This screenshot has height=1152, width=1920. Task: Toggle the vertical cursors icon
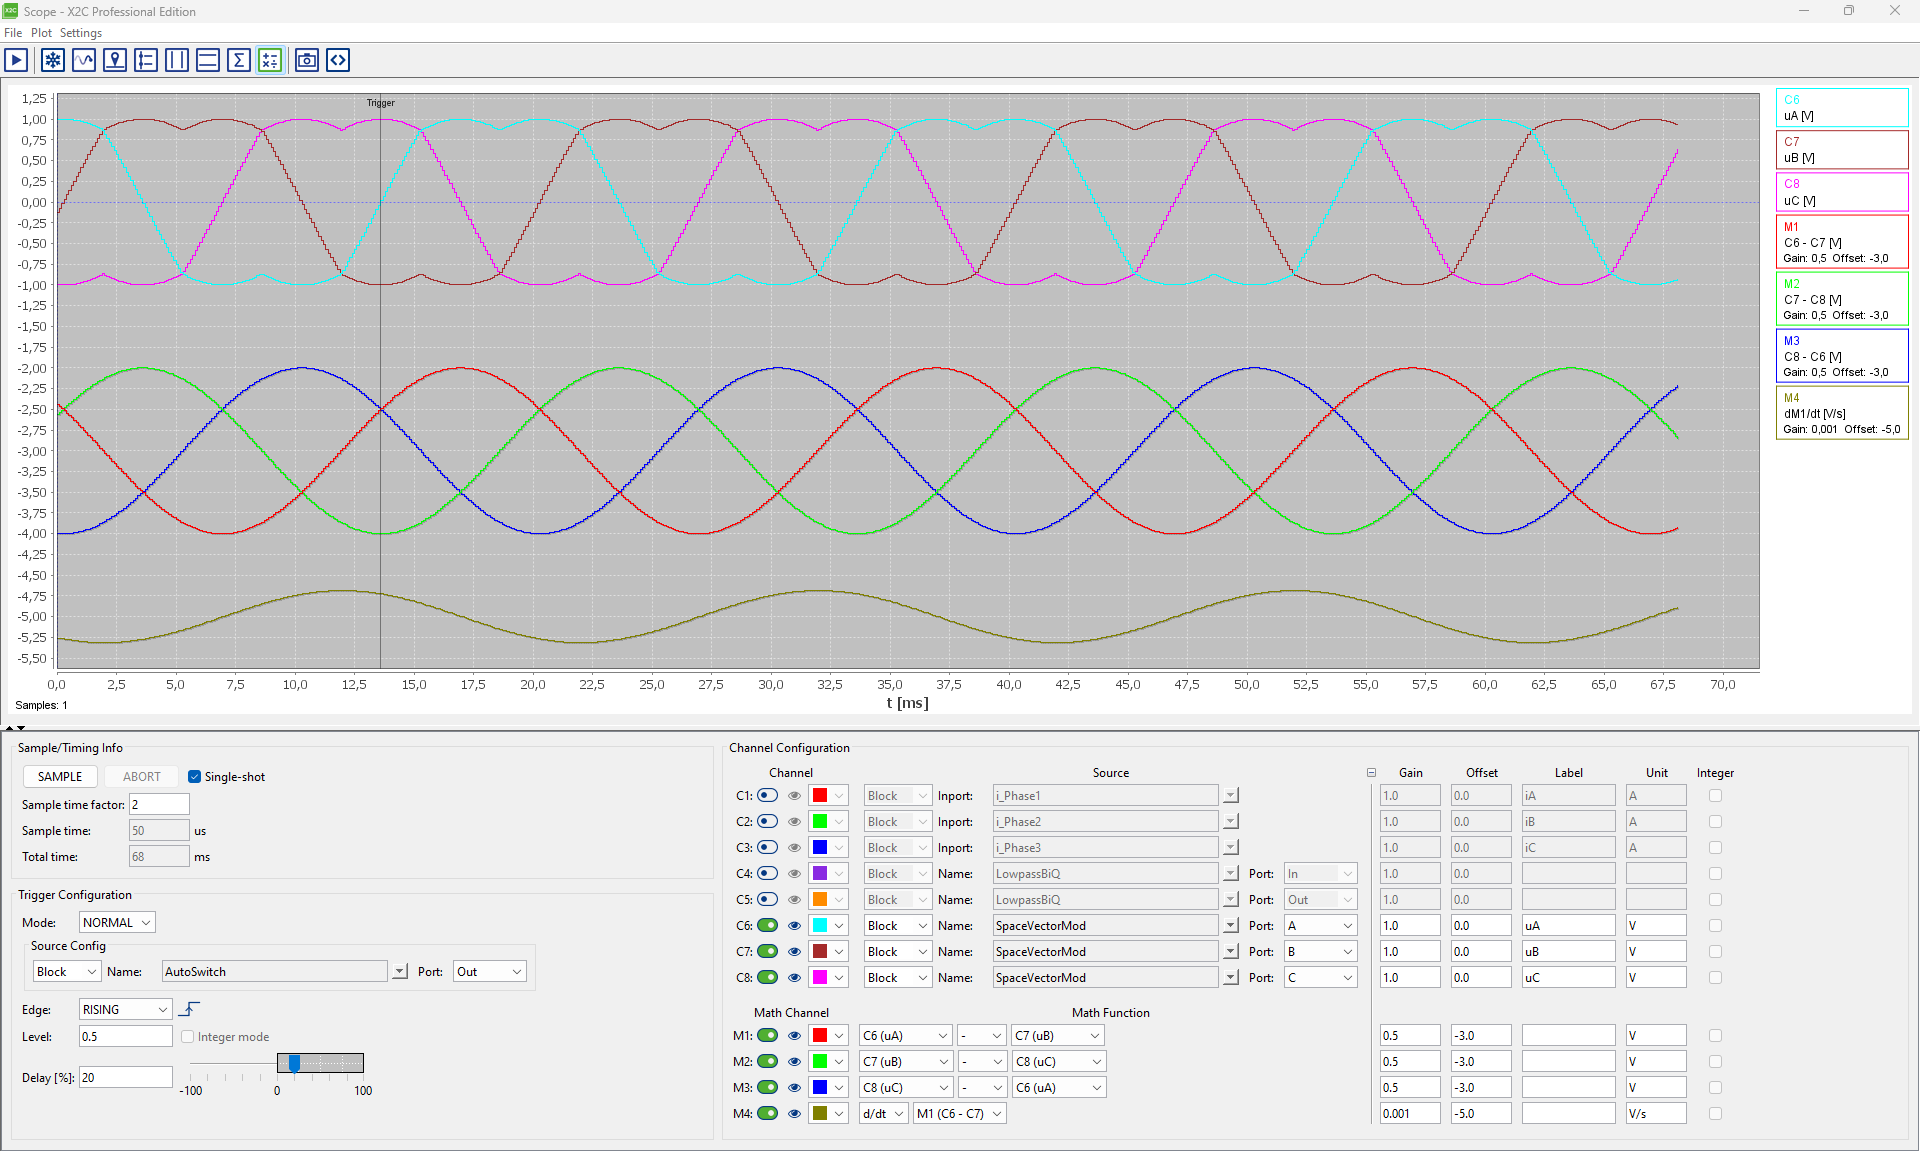pyautogui.click(x=177, y=60)
